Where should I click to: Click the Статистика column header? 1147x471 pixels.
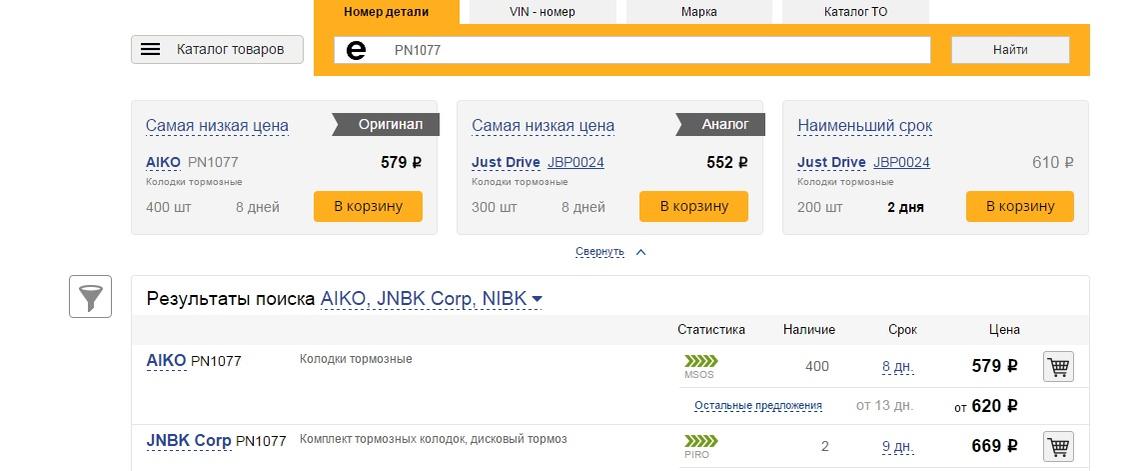[x=711, y=330]
